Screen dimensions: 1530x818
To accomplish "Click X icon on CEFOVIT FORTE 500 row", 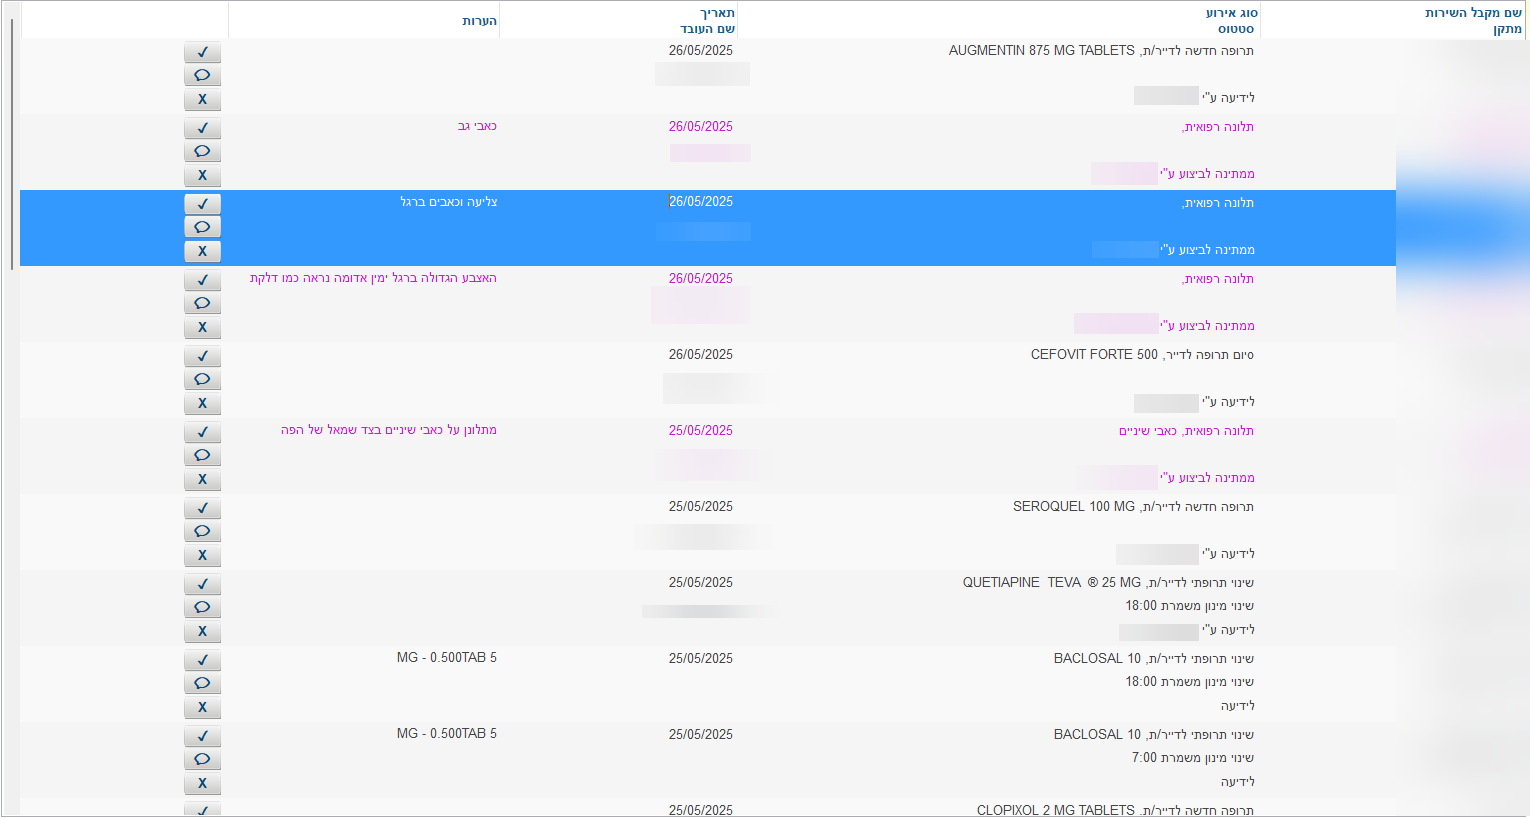I will point(202,404).
